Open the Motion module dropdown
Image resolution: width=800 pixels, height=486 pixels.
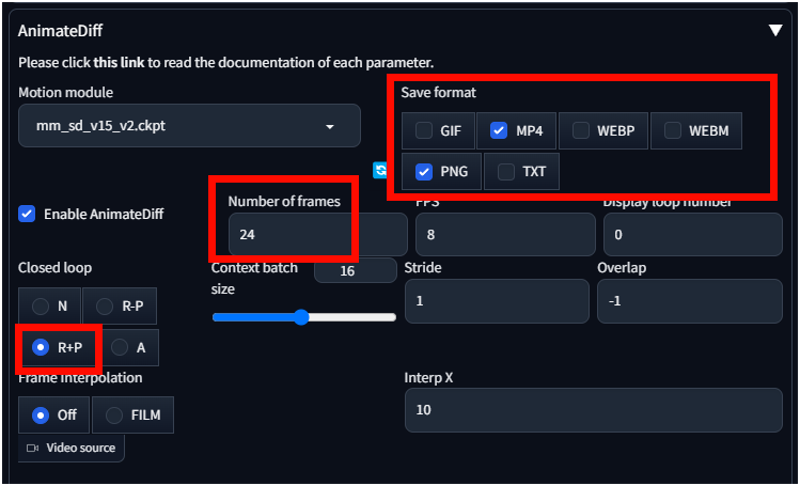coord(189,126)
